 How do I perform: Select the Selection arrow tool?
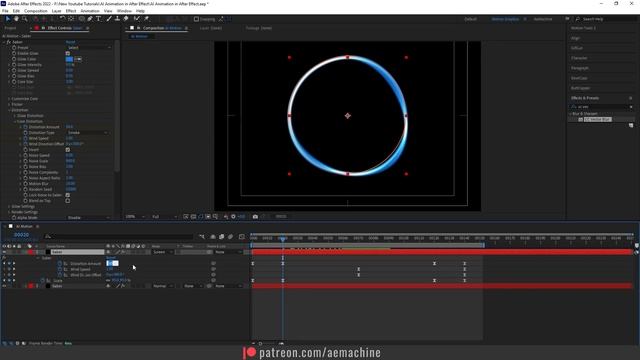click(8, 19)
